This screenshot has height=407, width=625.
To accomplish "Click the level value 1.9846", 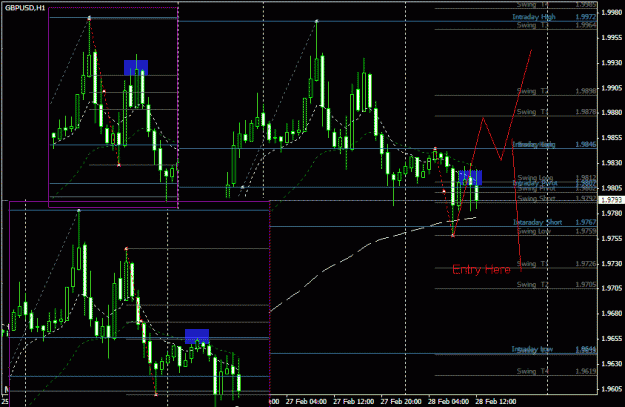I will click(x=586, y=144).
